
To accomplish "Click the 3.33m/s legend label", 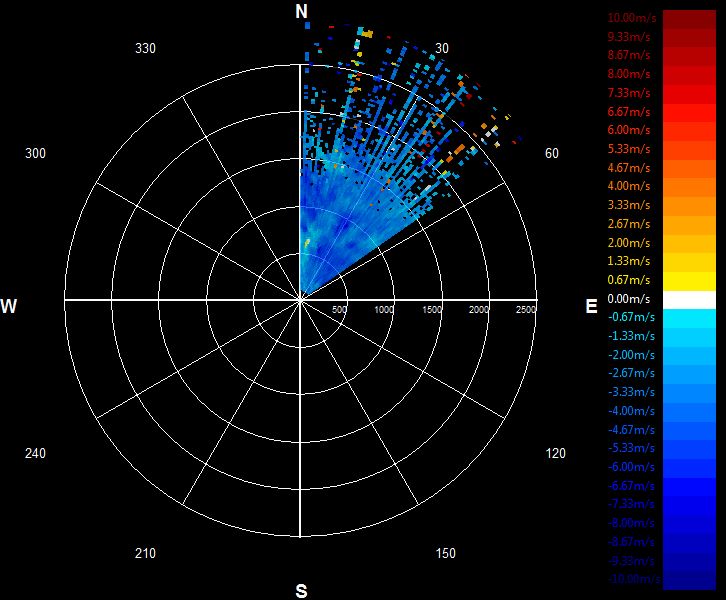I will click(629, 205).
